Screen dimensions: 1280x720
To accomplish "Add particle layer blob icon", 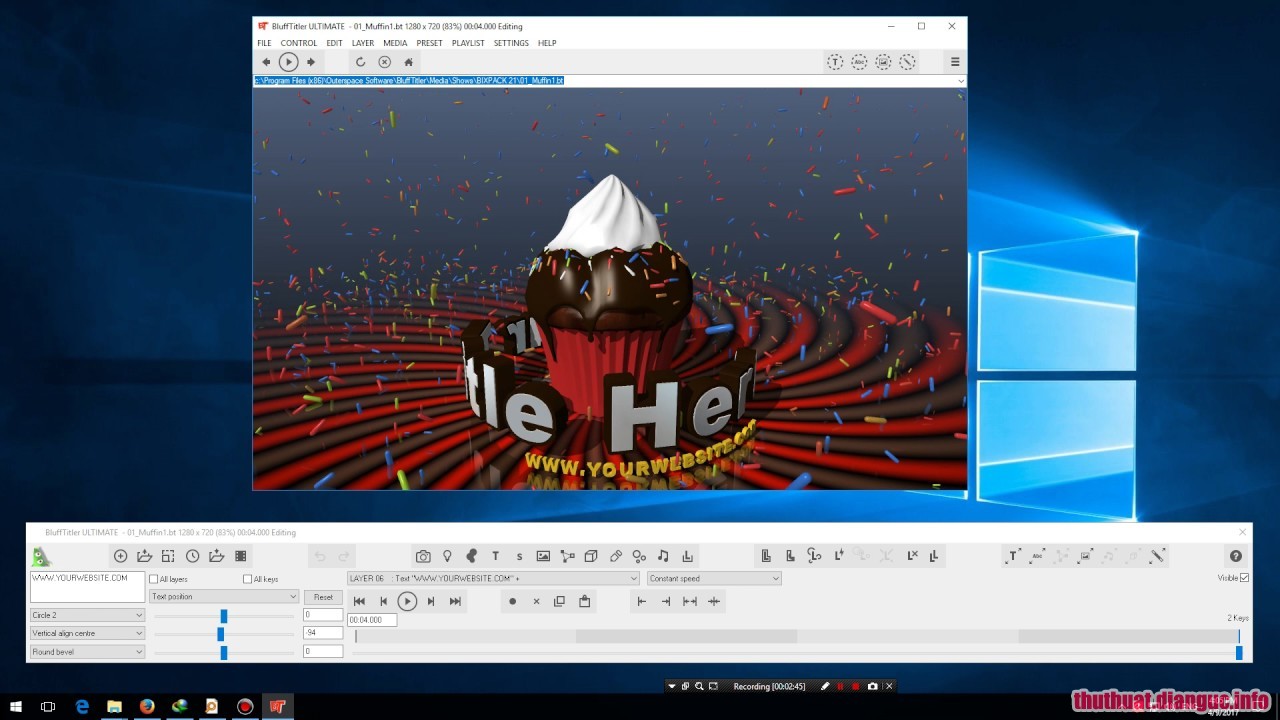I will click(x=471, y=556).
